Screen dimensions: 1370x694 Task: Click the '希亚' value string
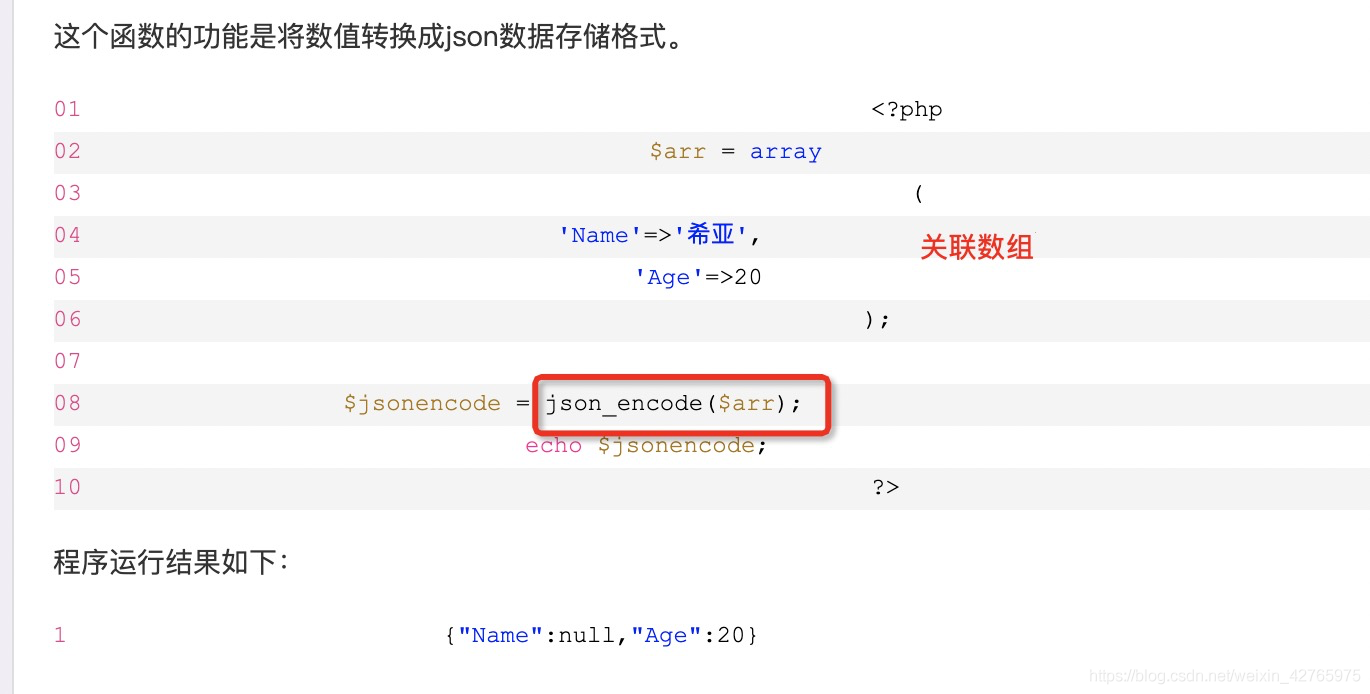[x=711, y=235]
